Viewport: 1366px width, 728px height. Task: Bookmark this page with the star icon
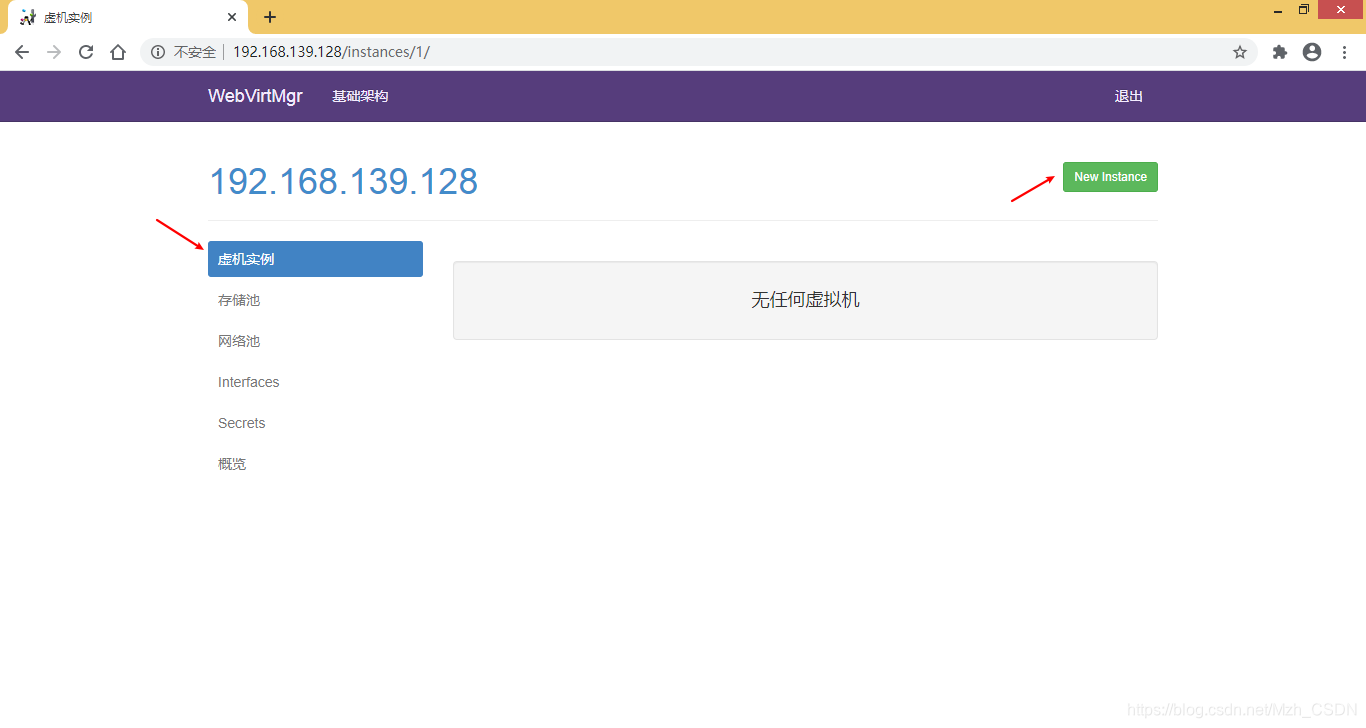[x=1240, y=52]
